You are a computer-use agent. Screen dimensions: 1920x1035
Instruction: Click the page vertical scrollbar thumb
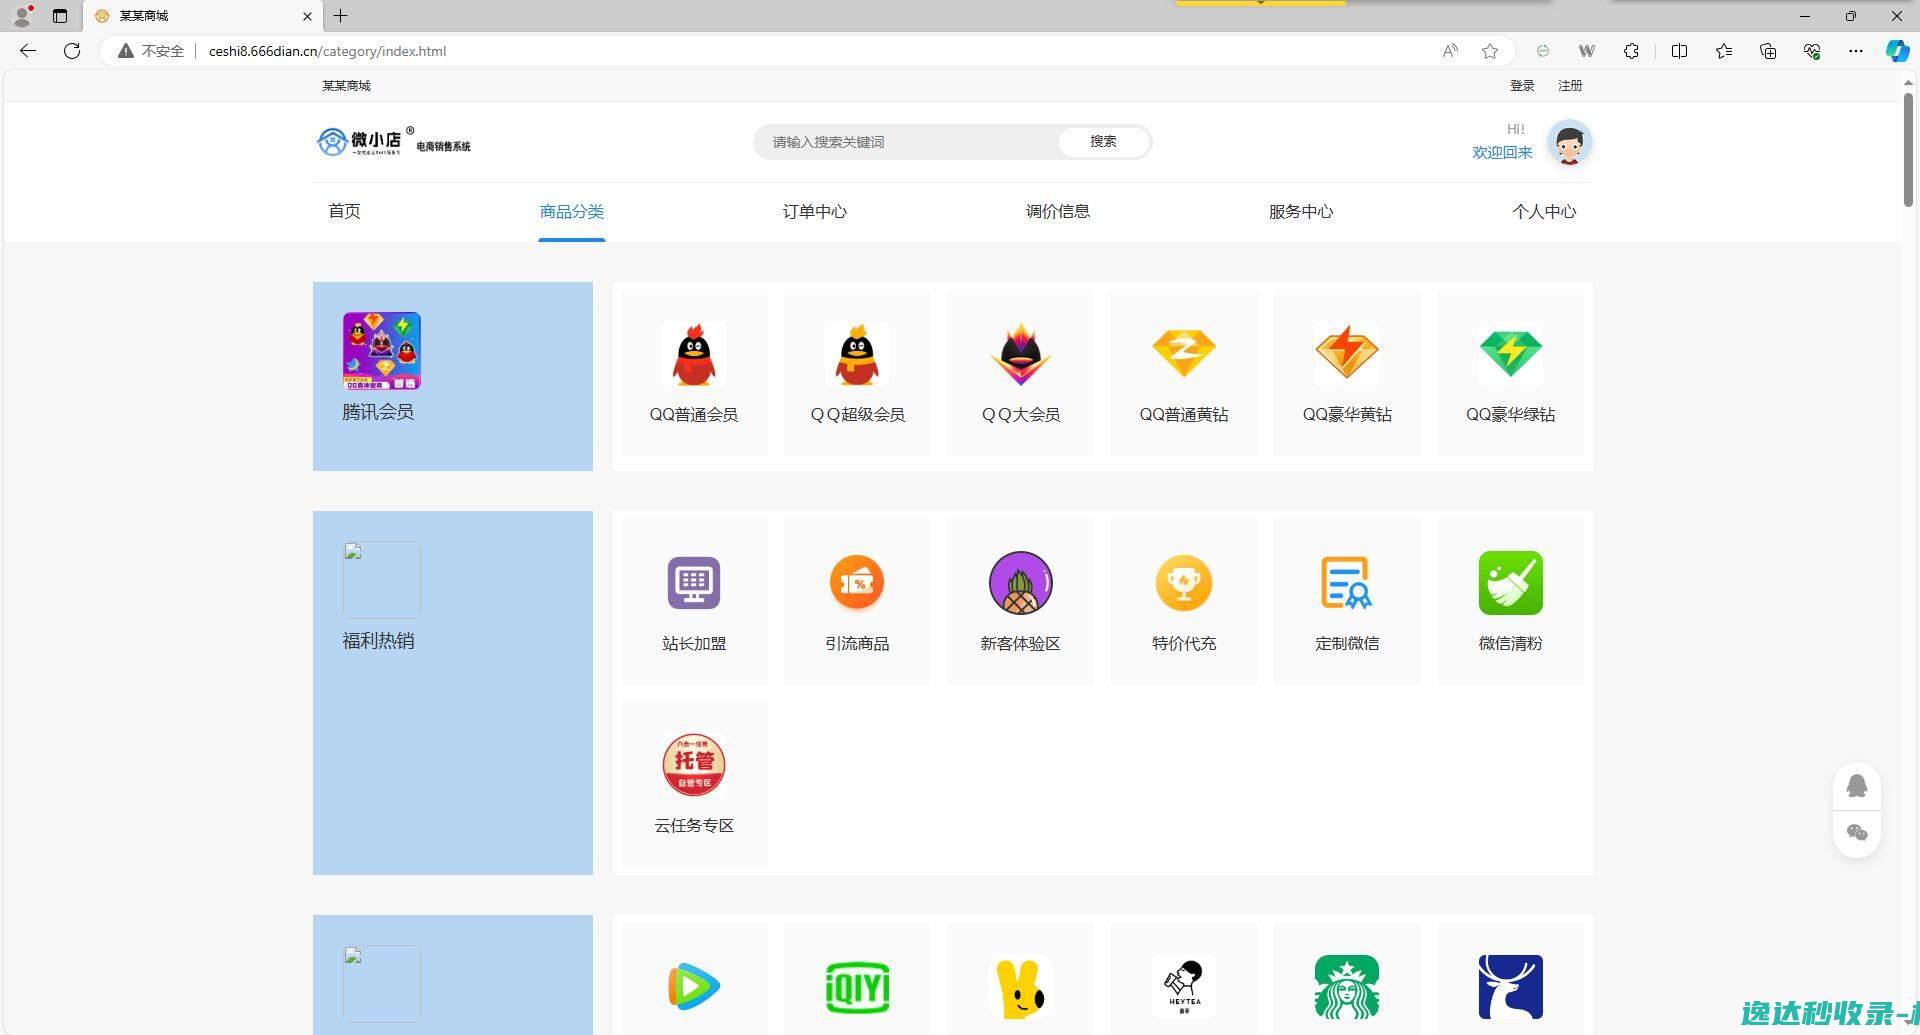(1908, 150)
